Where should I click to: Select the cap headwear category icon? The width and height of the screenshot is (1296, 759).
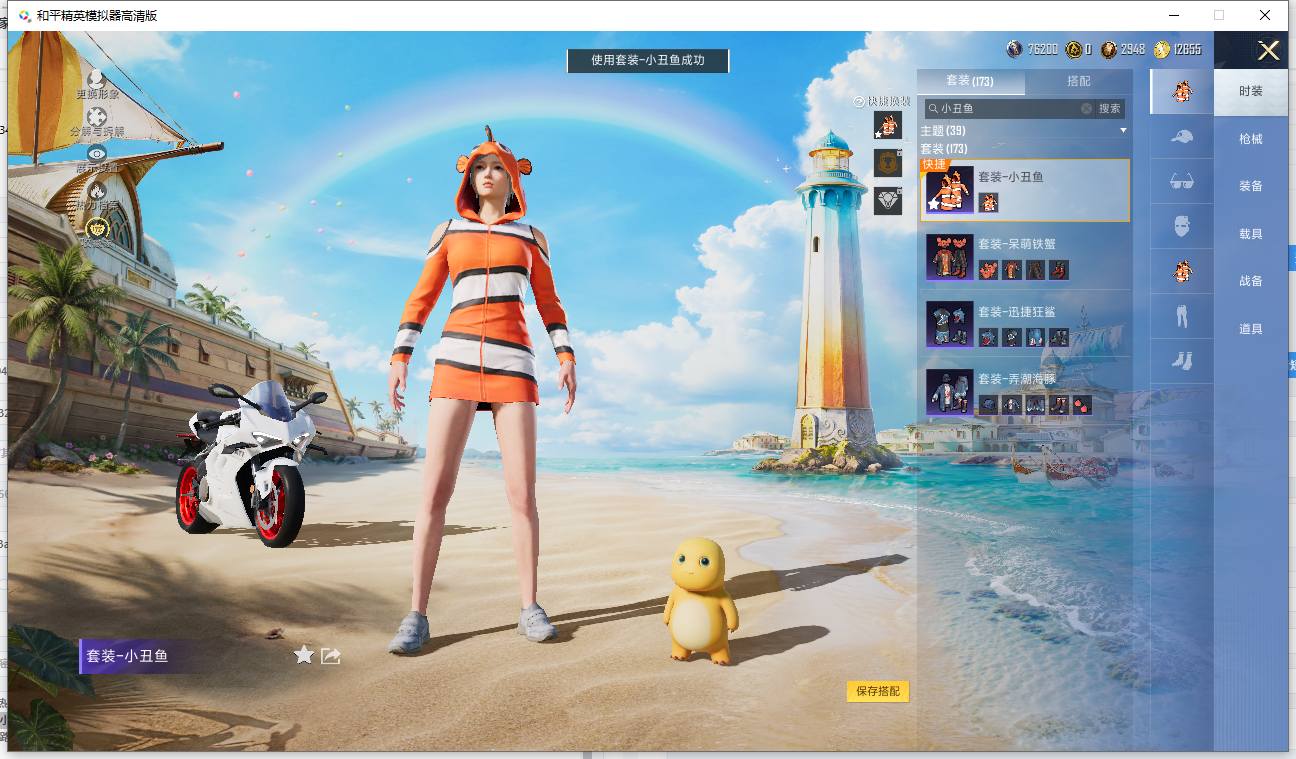pyautogui.click(x=1181, y=137)
